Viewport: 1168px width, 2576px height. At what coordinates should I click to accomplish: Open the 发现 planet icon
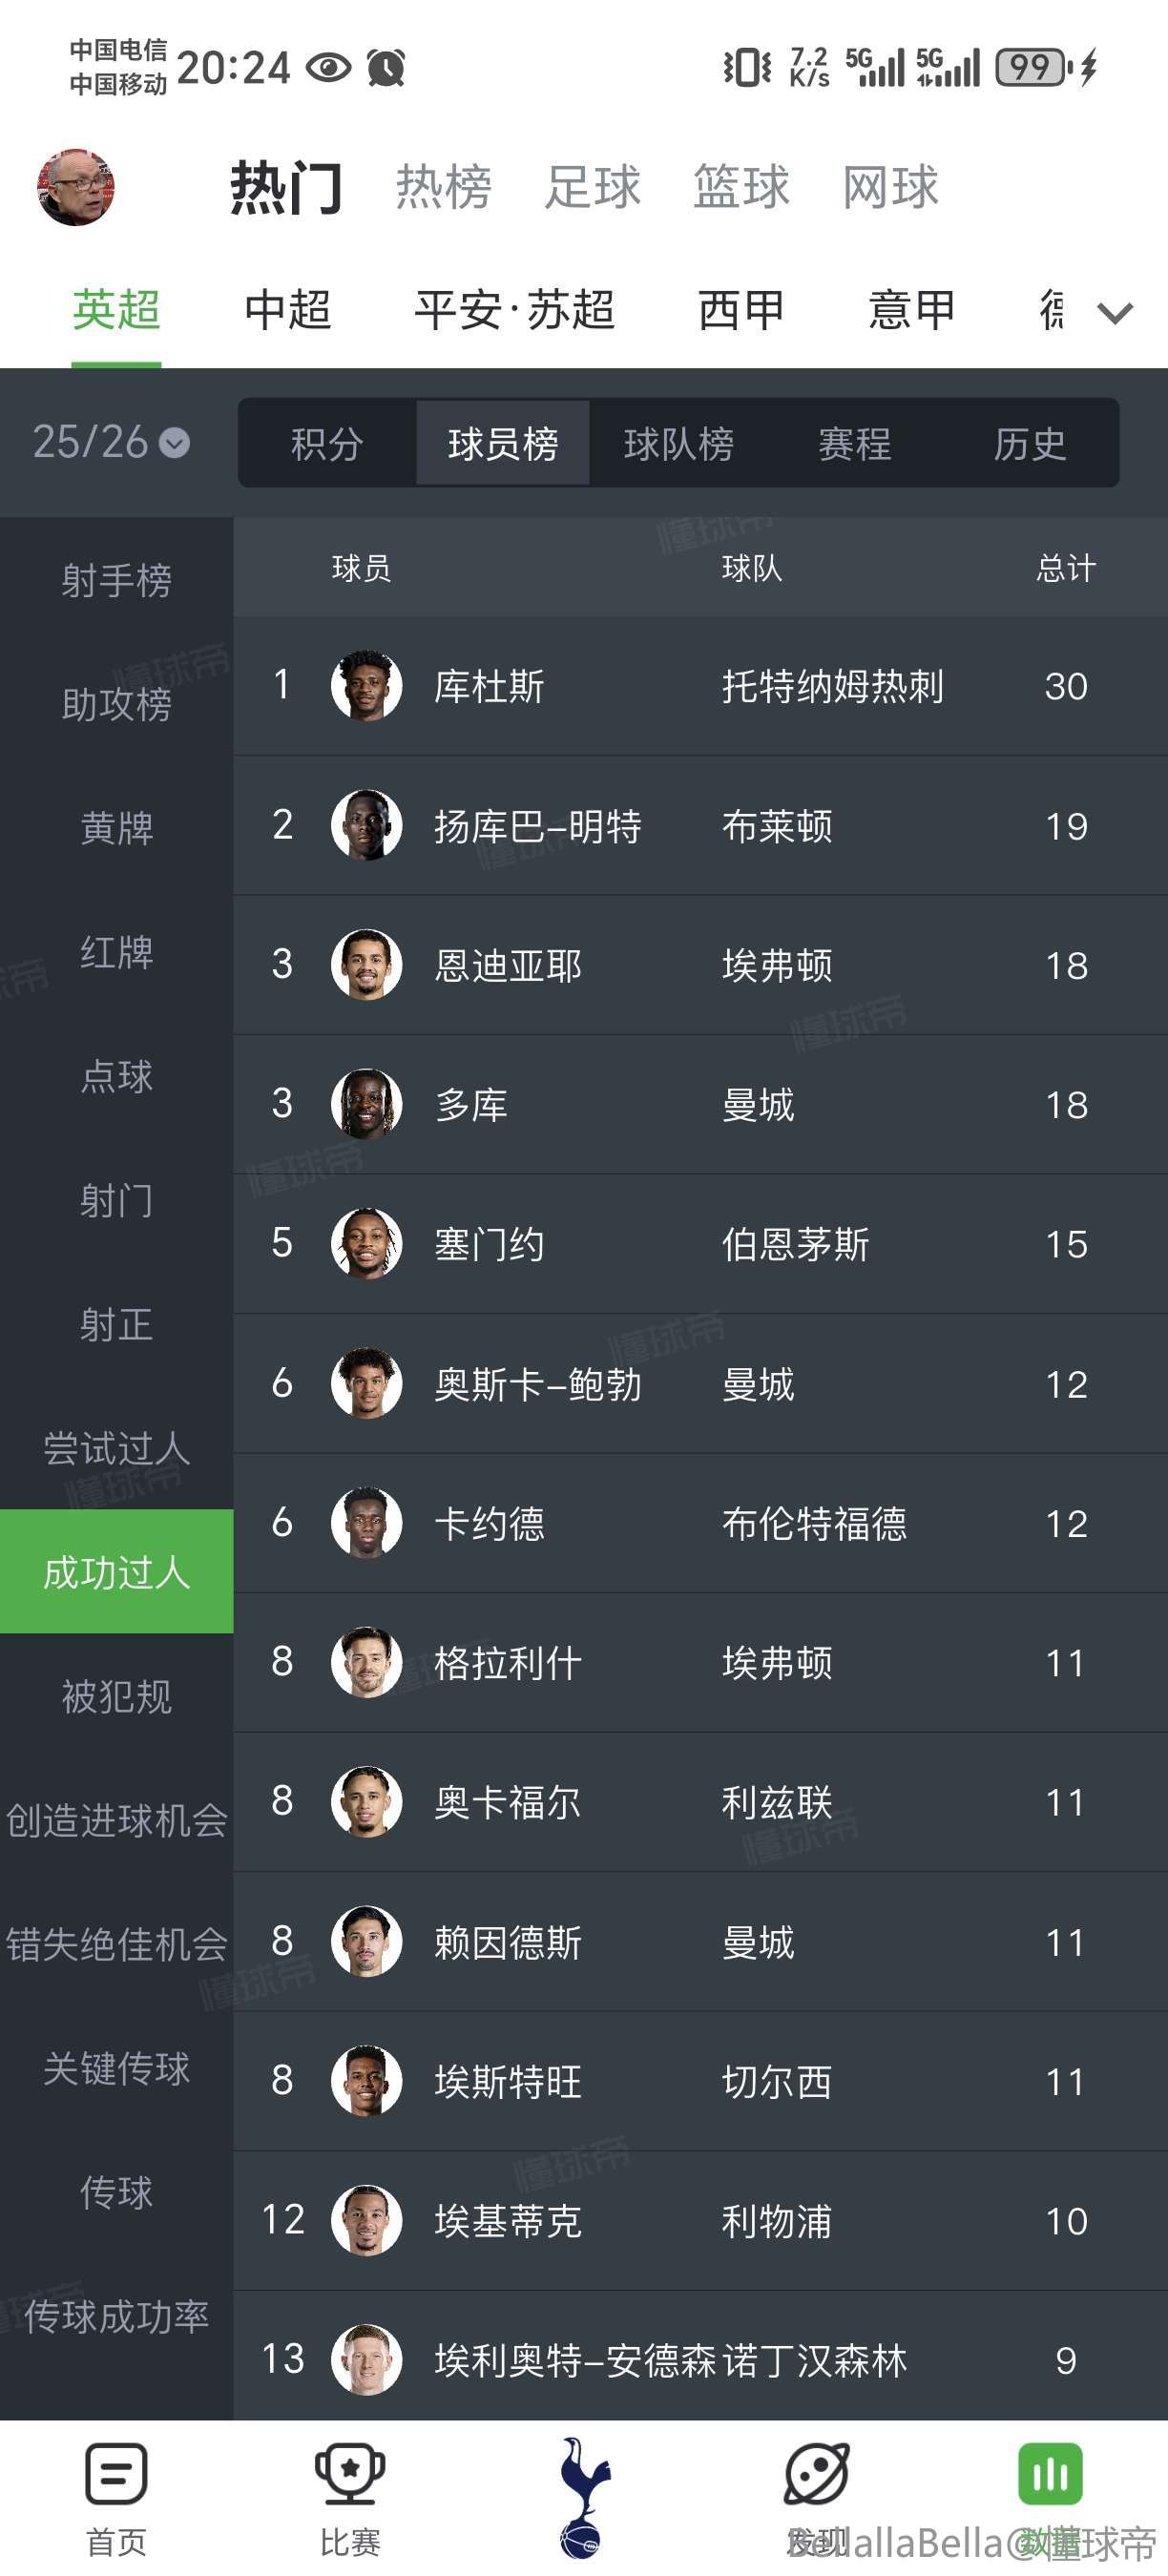(817, 2474)
